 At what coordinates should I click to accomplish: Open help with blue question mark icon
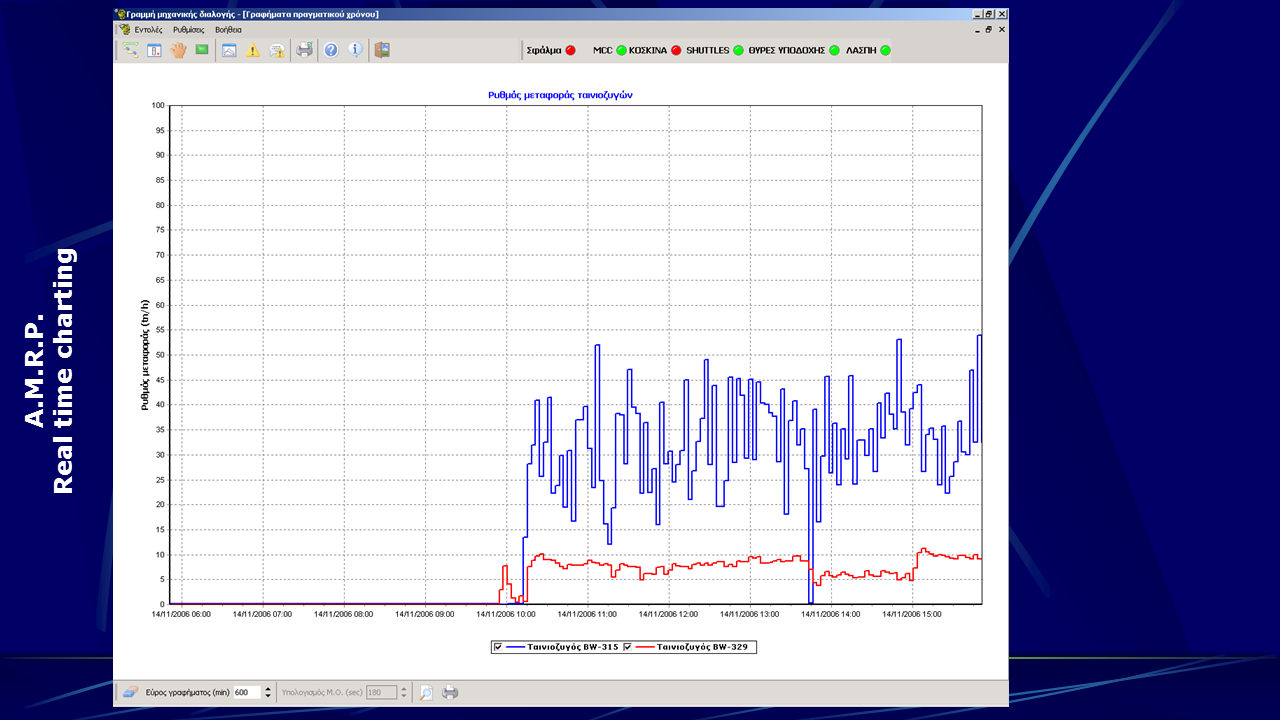point(331,50)
